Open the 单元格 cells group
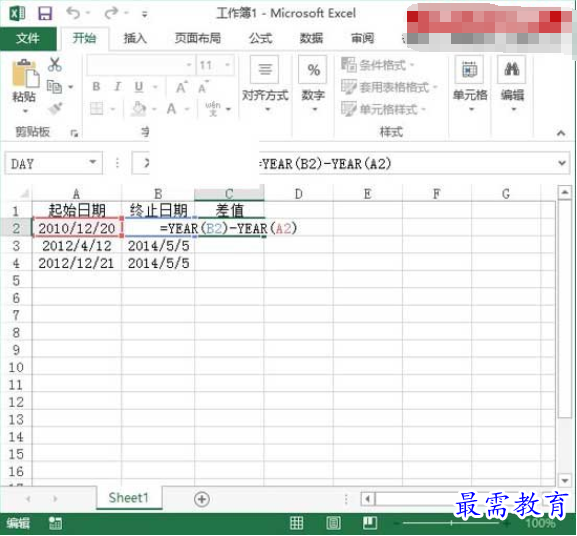The image size is (577, 536). point(470,85)
